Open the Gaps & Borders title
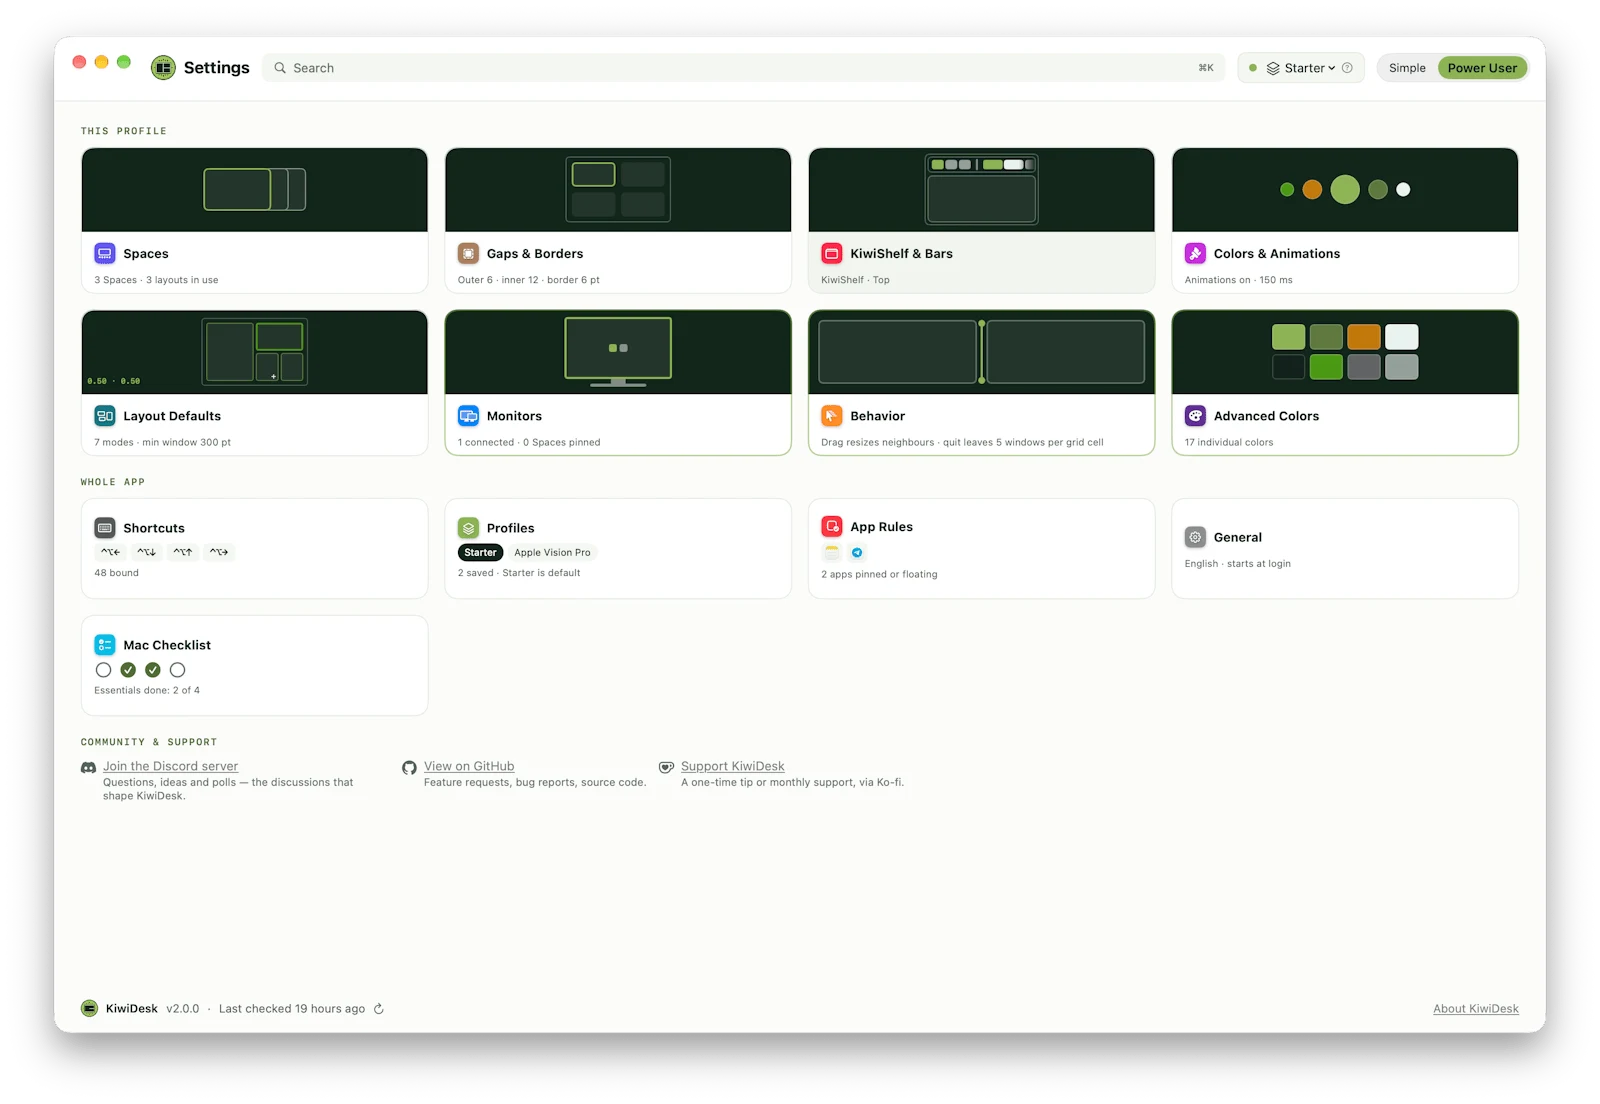 (535, 254)
